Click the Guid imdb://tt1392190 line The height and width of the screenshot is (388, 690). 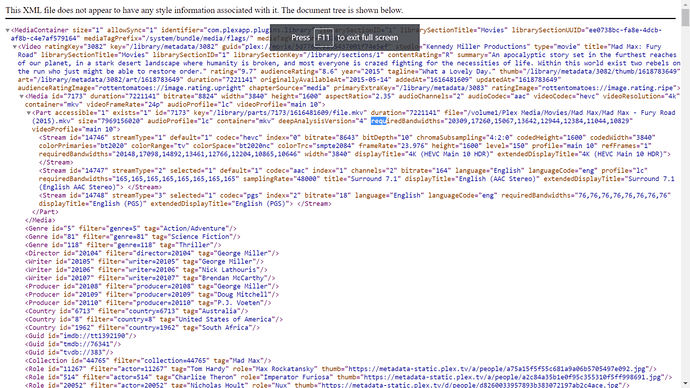click(81, 336)
